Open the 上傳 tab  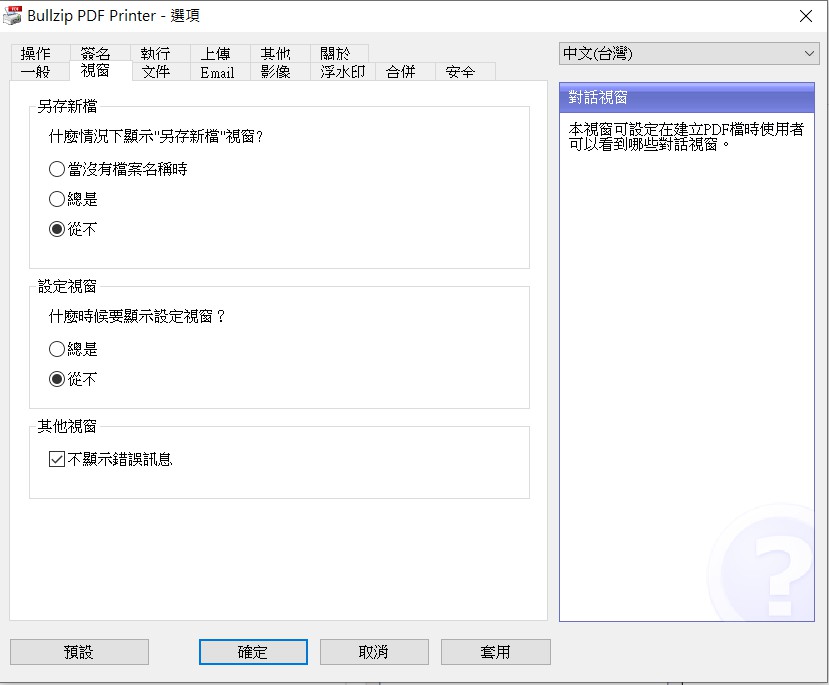pos(219,53)
